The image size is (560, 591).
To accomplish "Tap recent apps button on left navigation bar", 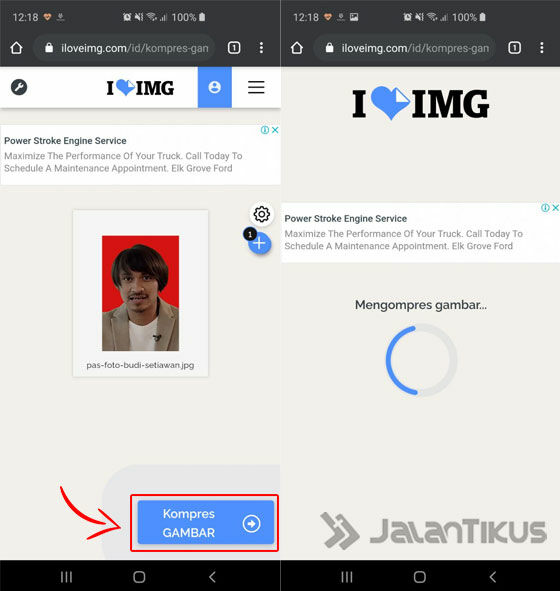I will [66, 577].
